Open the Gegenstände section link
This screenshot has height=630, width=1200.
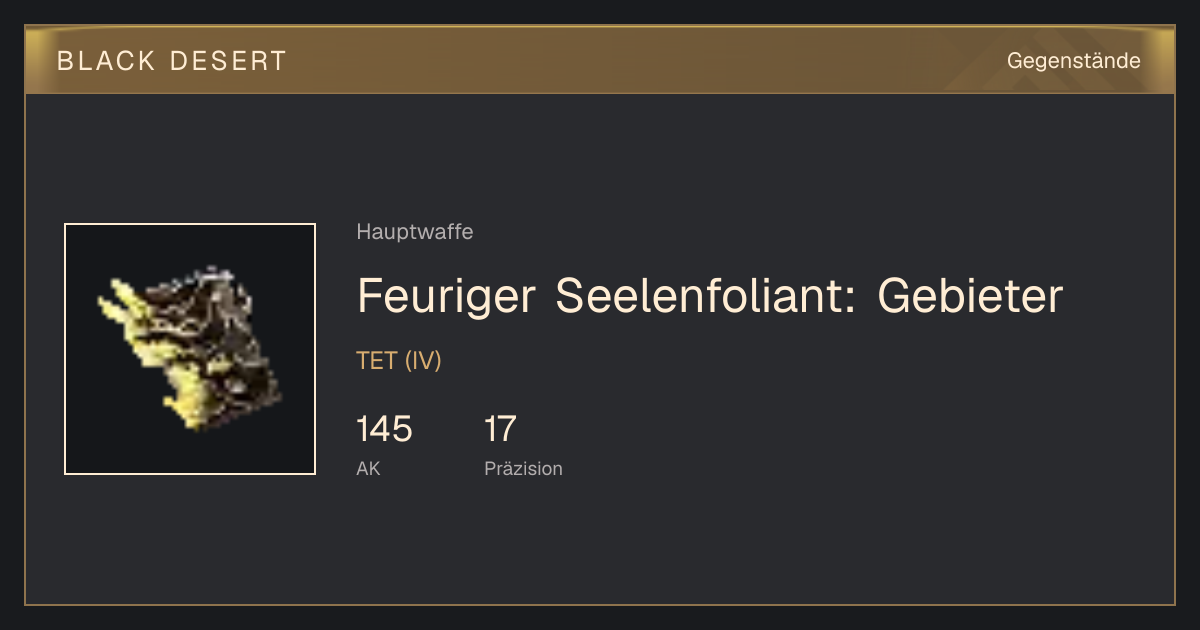1073,61
